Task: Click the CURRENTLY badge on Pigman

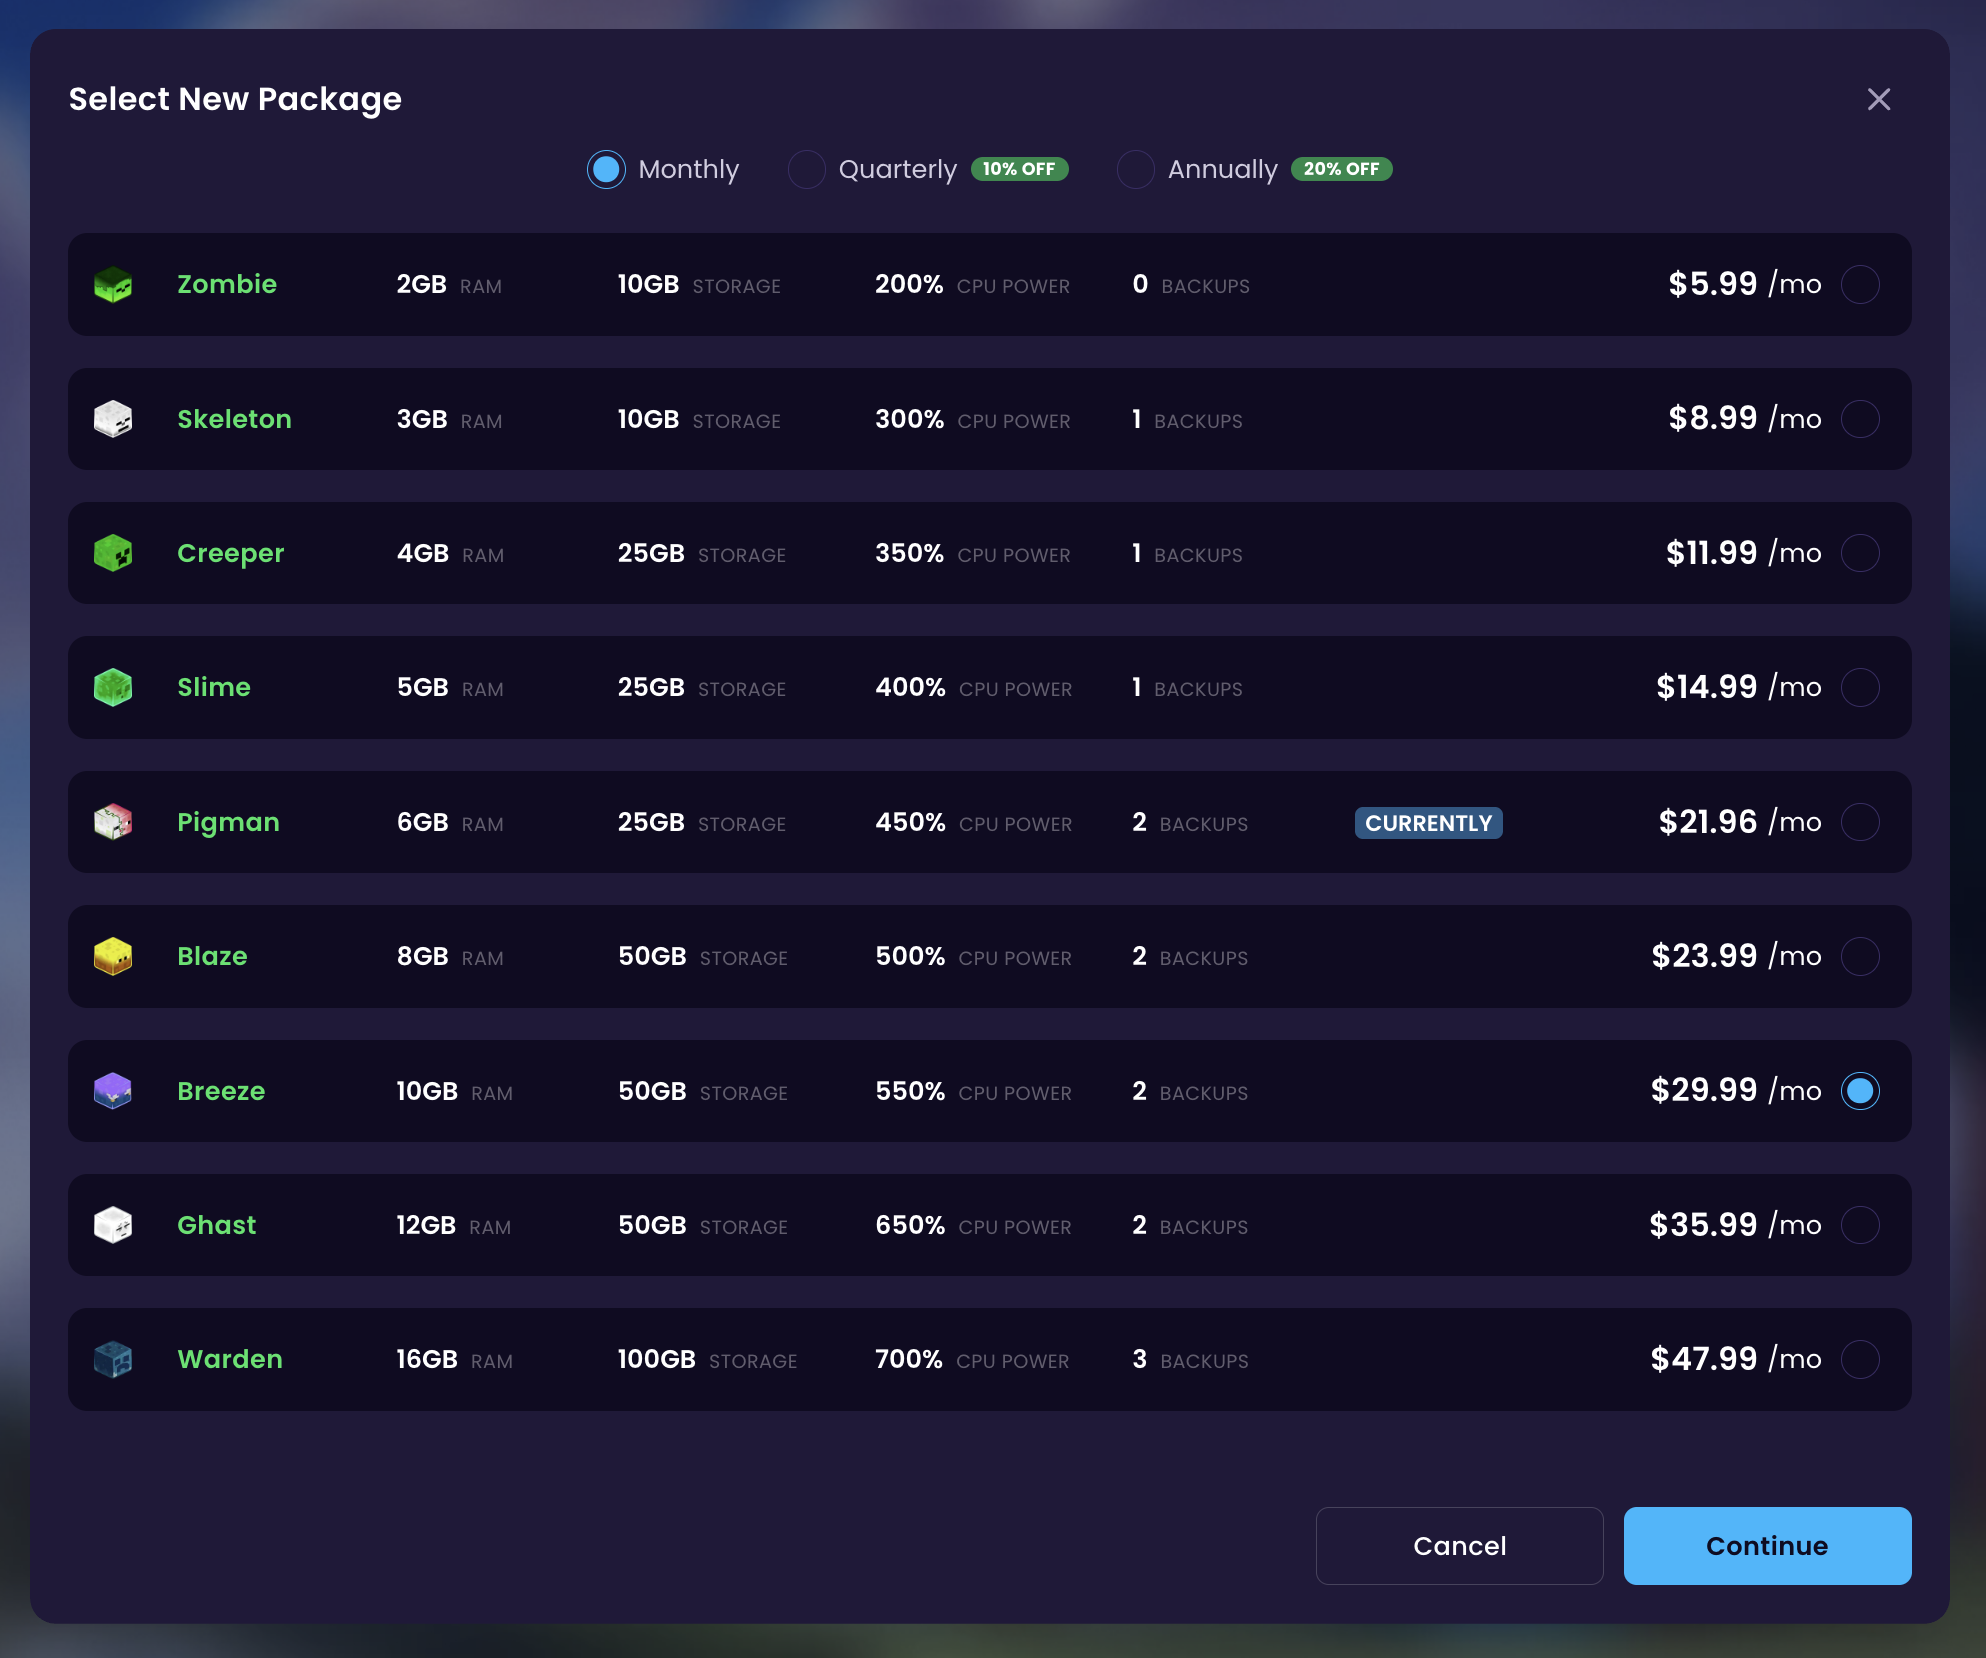Action: [x=1428, y=823]
